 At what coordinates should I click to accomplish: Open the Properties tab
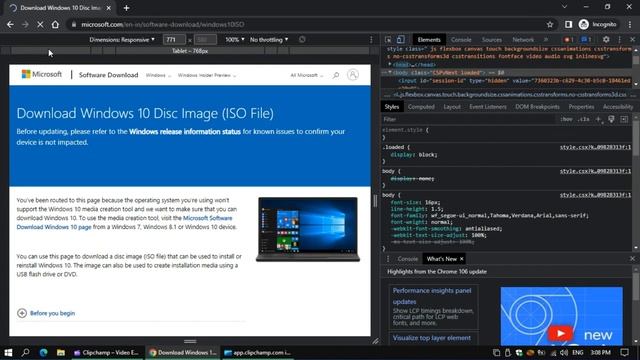(x=581, y=107)
